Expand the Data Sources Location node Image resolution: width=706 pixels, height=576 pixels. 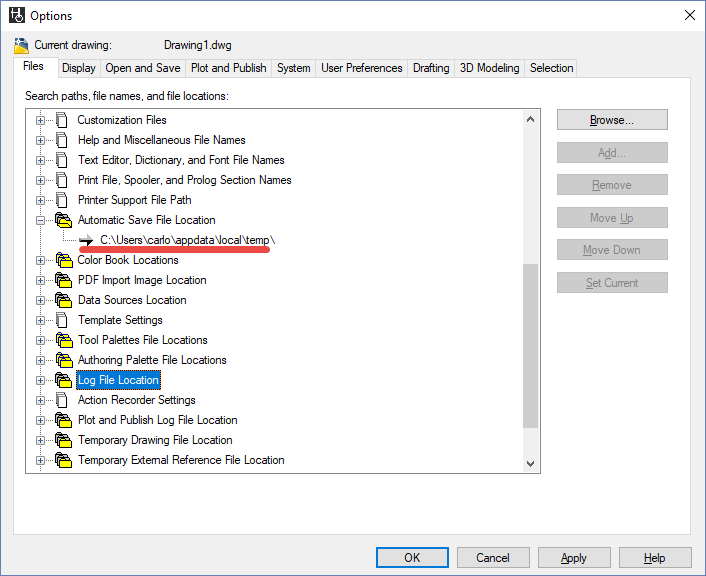[40, 300]
